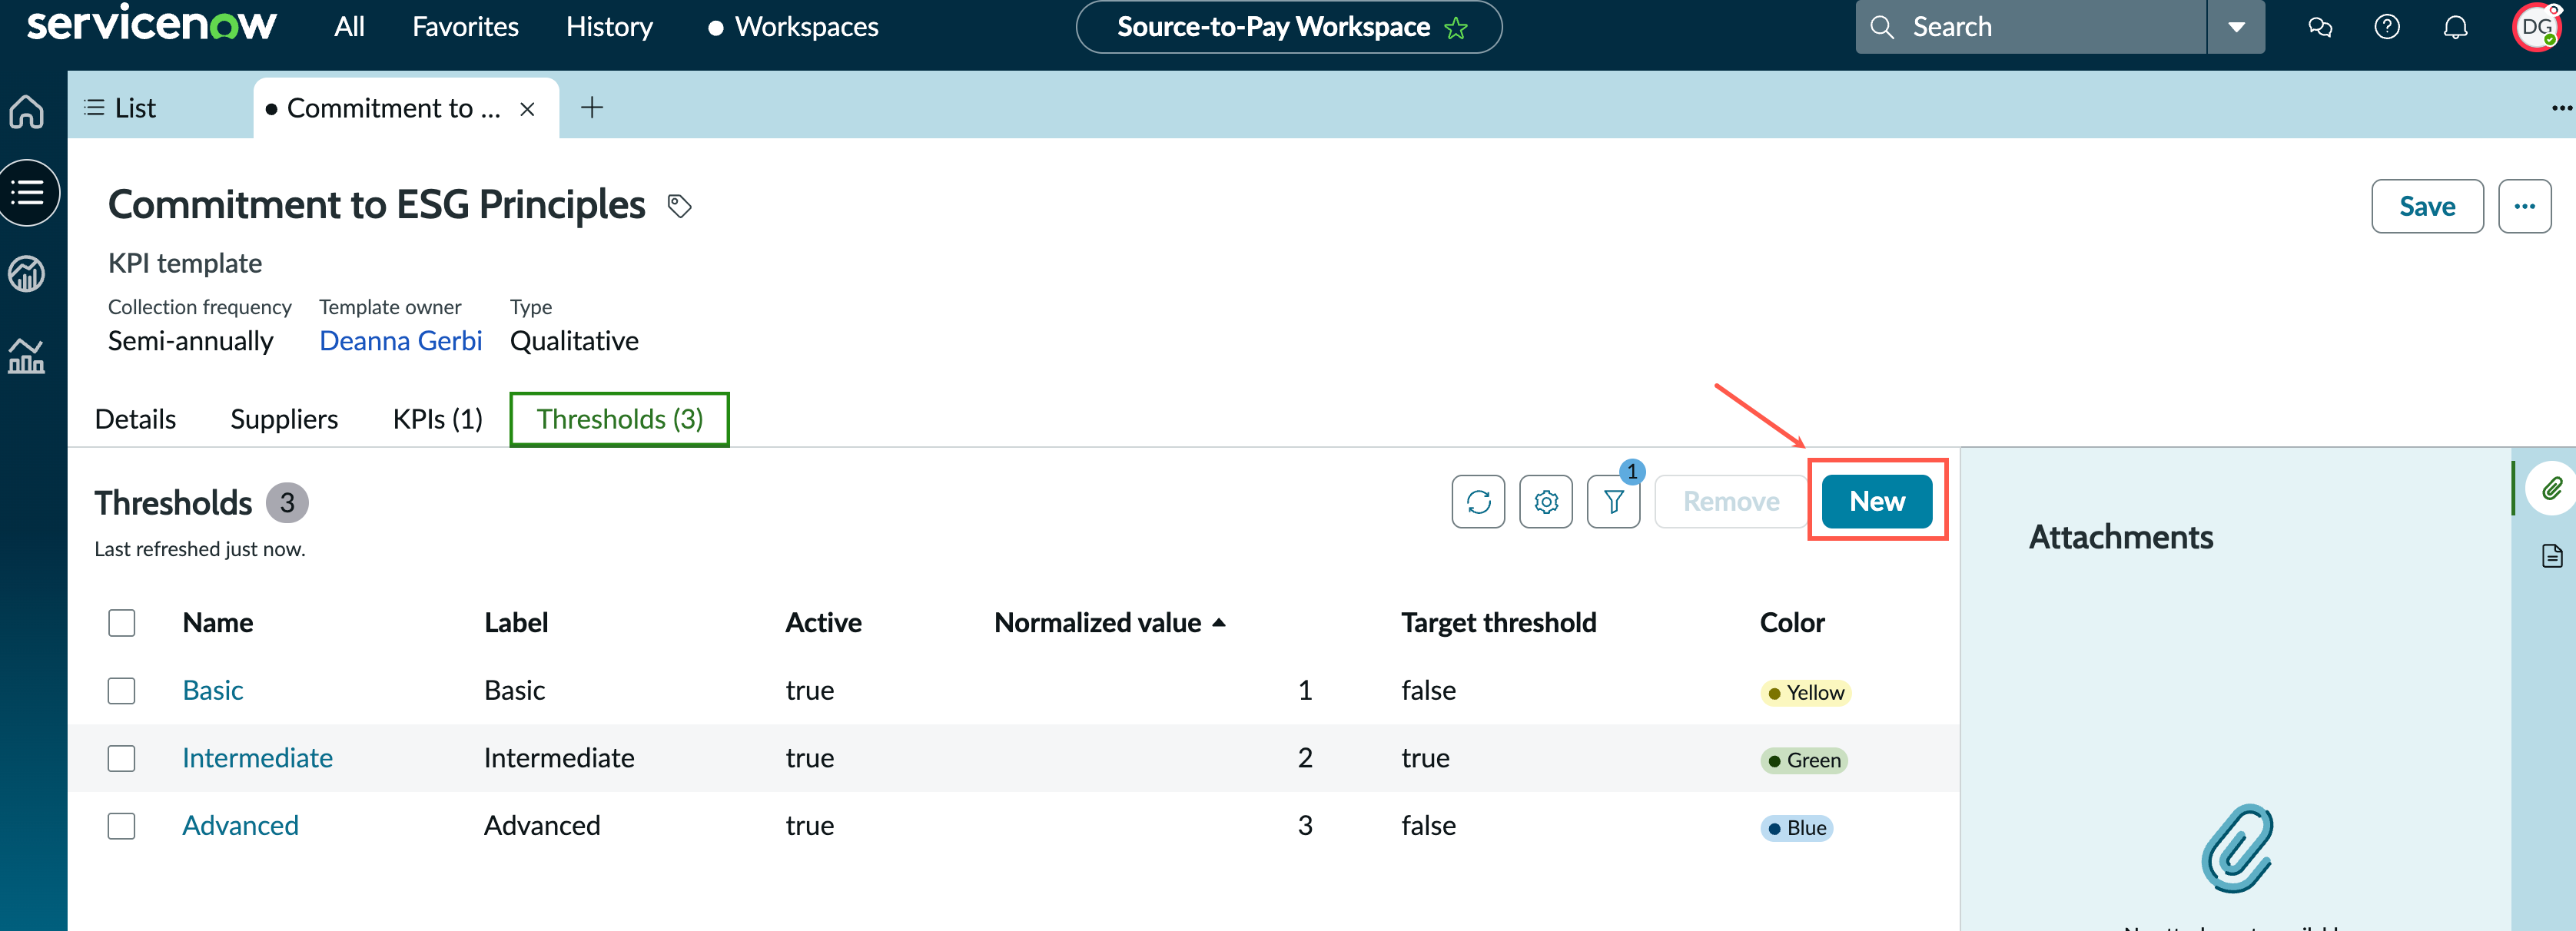Viewport: 2576px width, 931px height.
Task: Add a new tab with plus icon
Action: click(592, 107)
